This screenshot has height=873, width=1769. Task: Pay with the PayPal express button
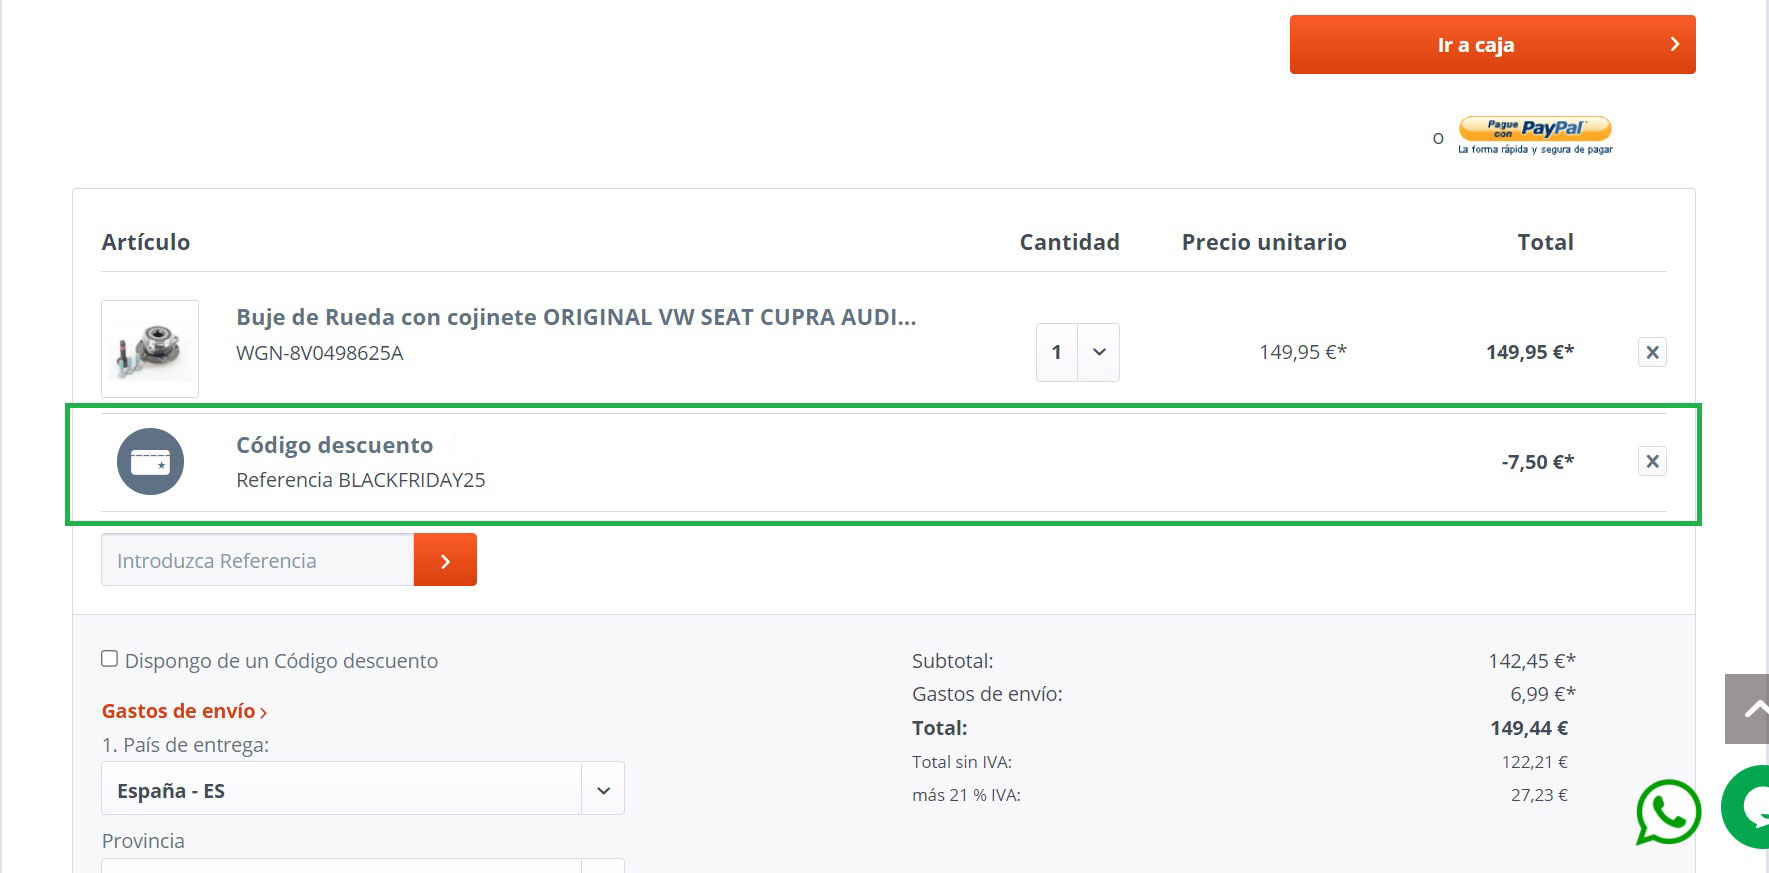pyautogui.click(x=1534, y=130)
